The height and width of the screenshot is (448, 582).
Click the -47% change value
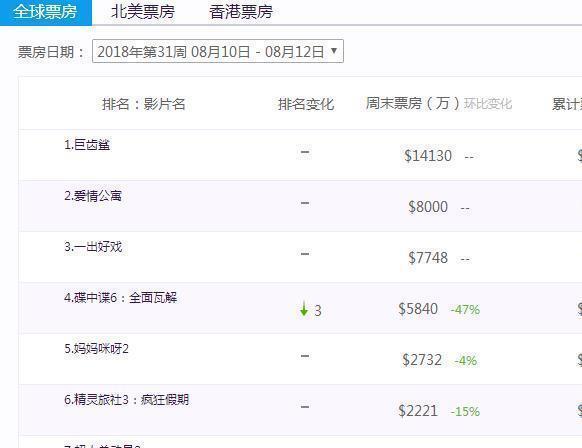[465, 310]
